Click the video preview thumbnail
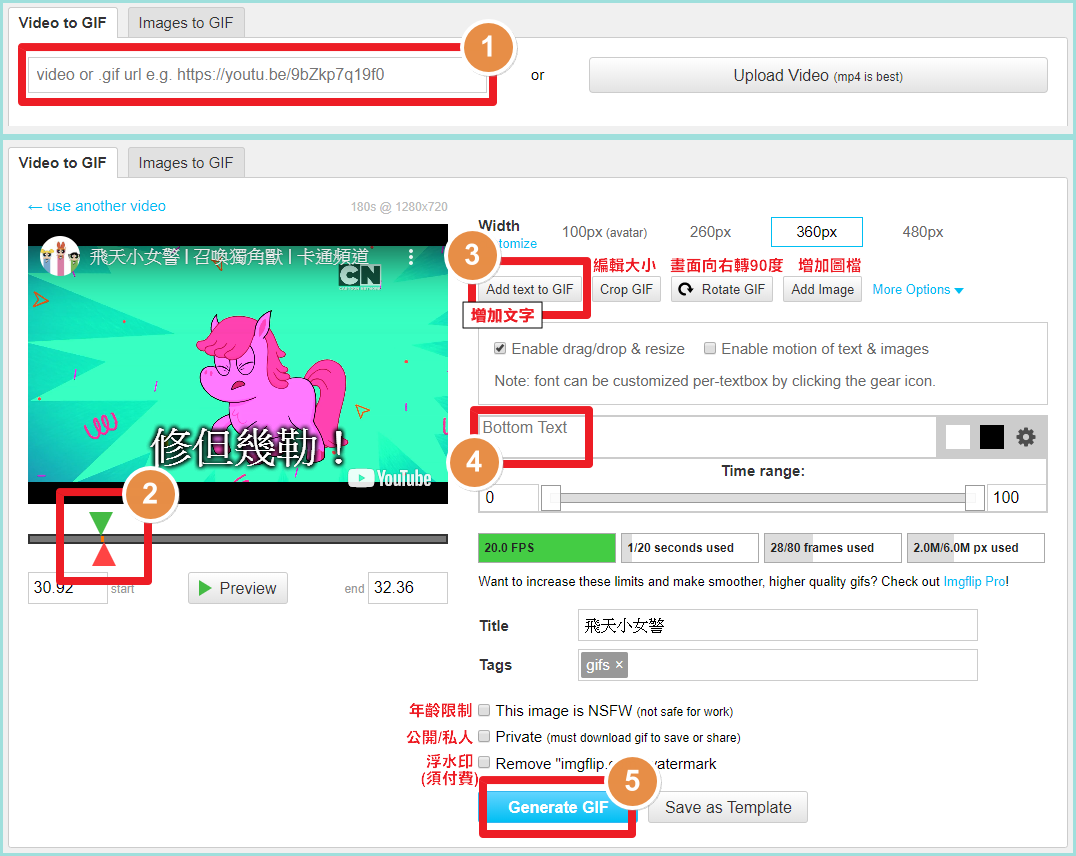Image resolution: width=1076 pixels, height=856 pixels. pyautogui.click(x=237, y=364)
